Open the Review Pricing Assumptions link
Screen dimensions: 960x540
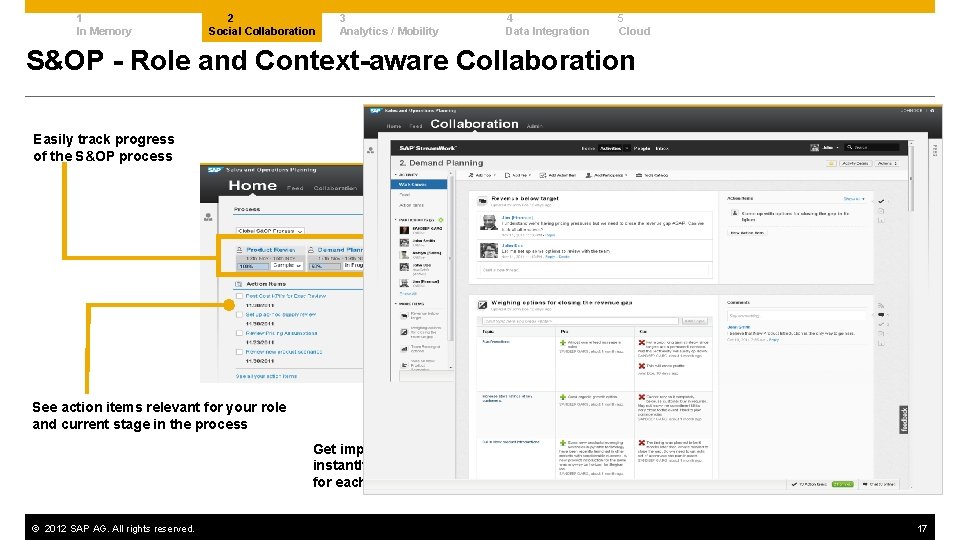click(281, 334)
